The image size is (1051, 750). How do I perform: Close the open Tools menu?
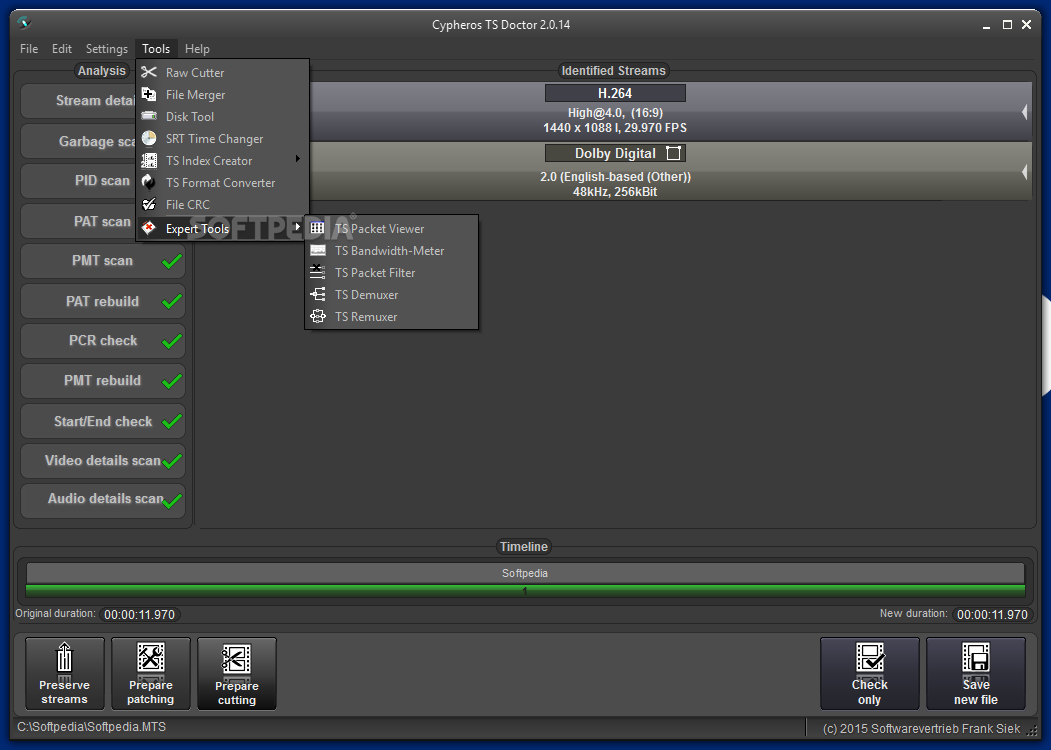tap(156, 48)
